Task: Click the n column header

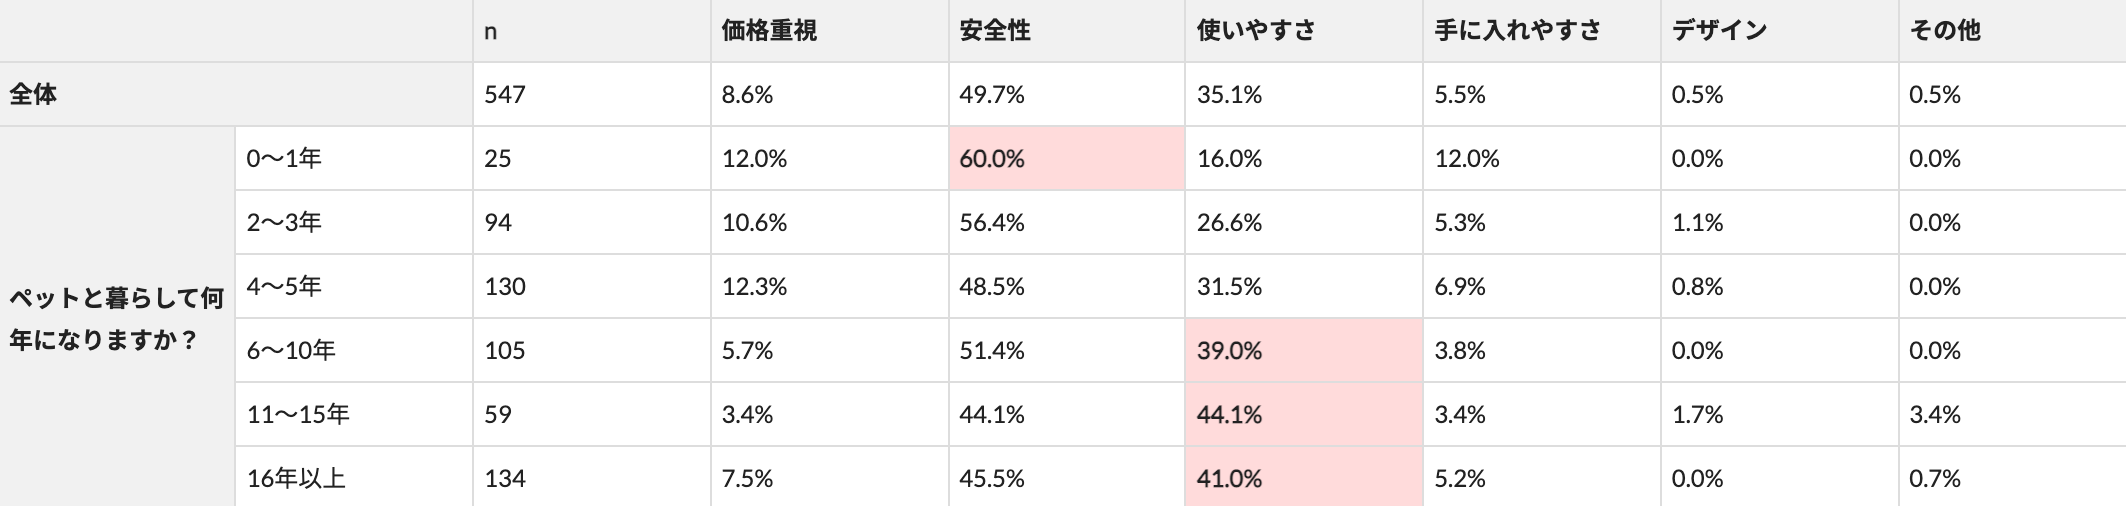Action: pyautogui.click(x=491, y=31)
